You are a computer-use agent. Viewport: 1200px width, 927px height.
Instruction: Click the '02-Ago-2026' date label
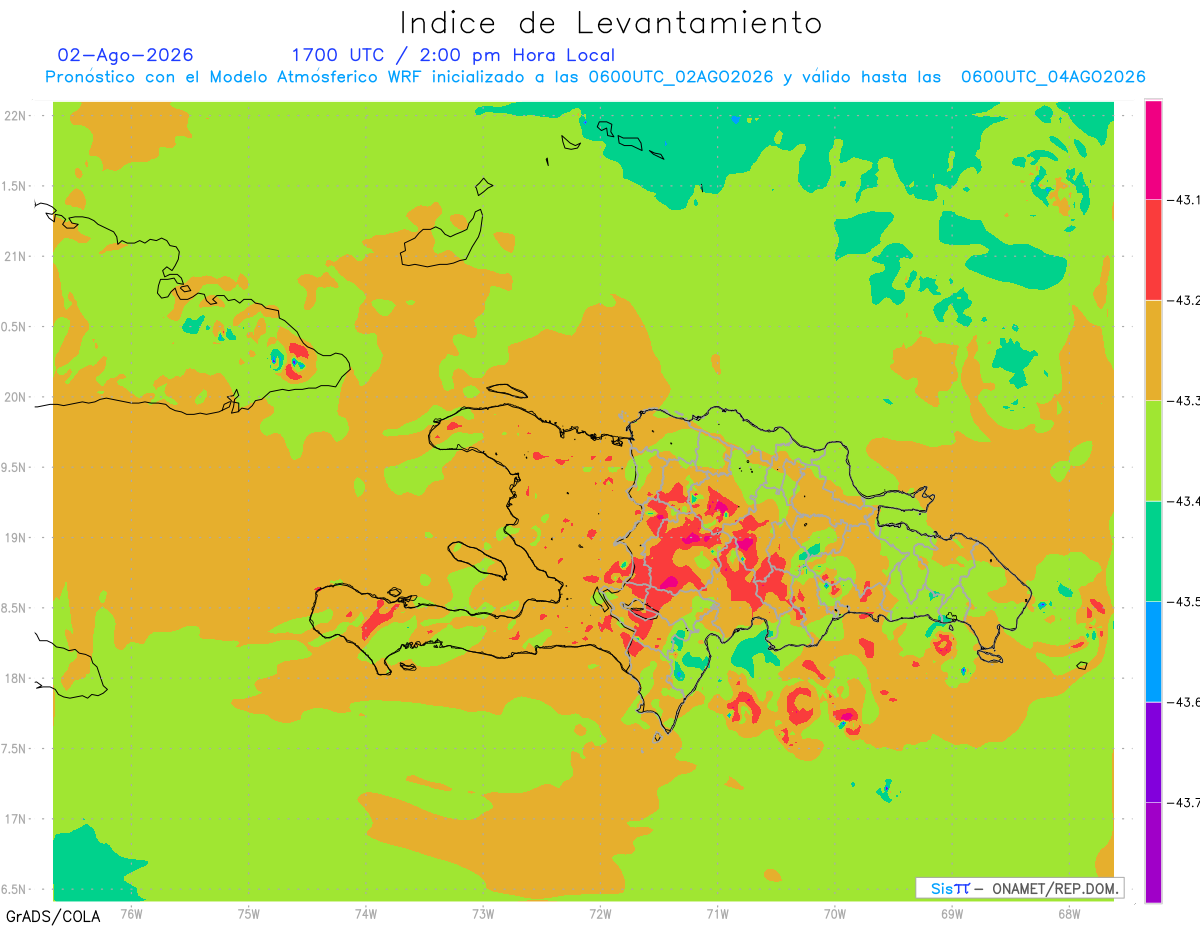pos(126,55)
